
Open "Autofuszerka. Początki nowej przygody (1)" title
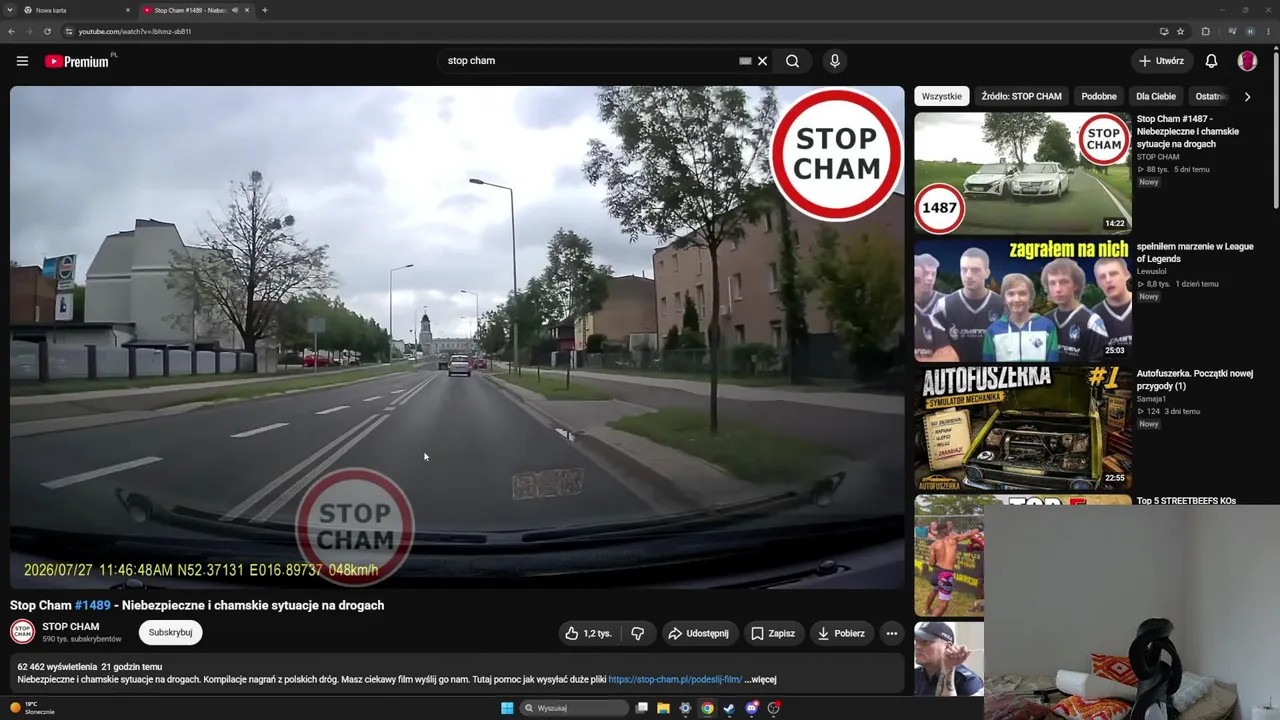[1195, 379]
